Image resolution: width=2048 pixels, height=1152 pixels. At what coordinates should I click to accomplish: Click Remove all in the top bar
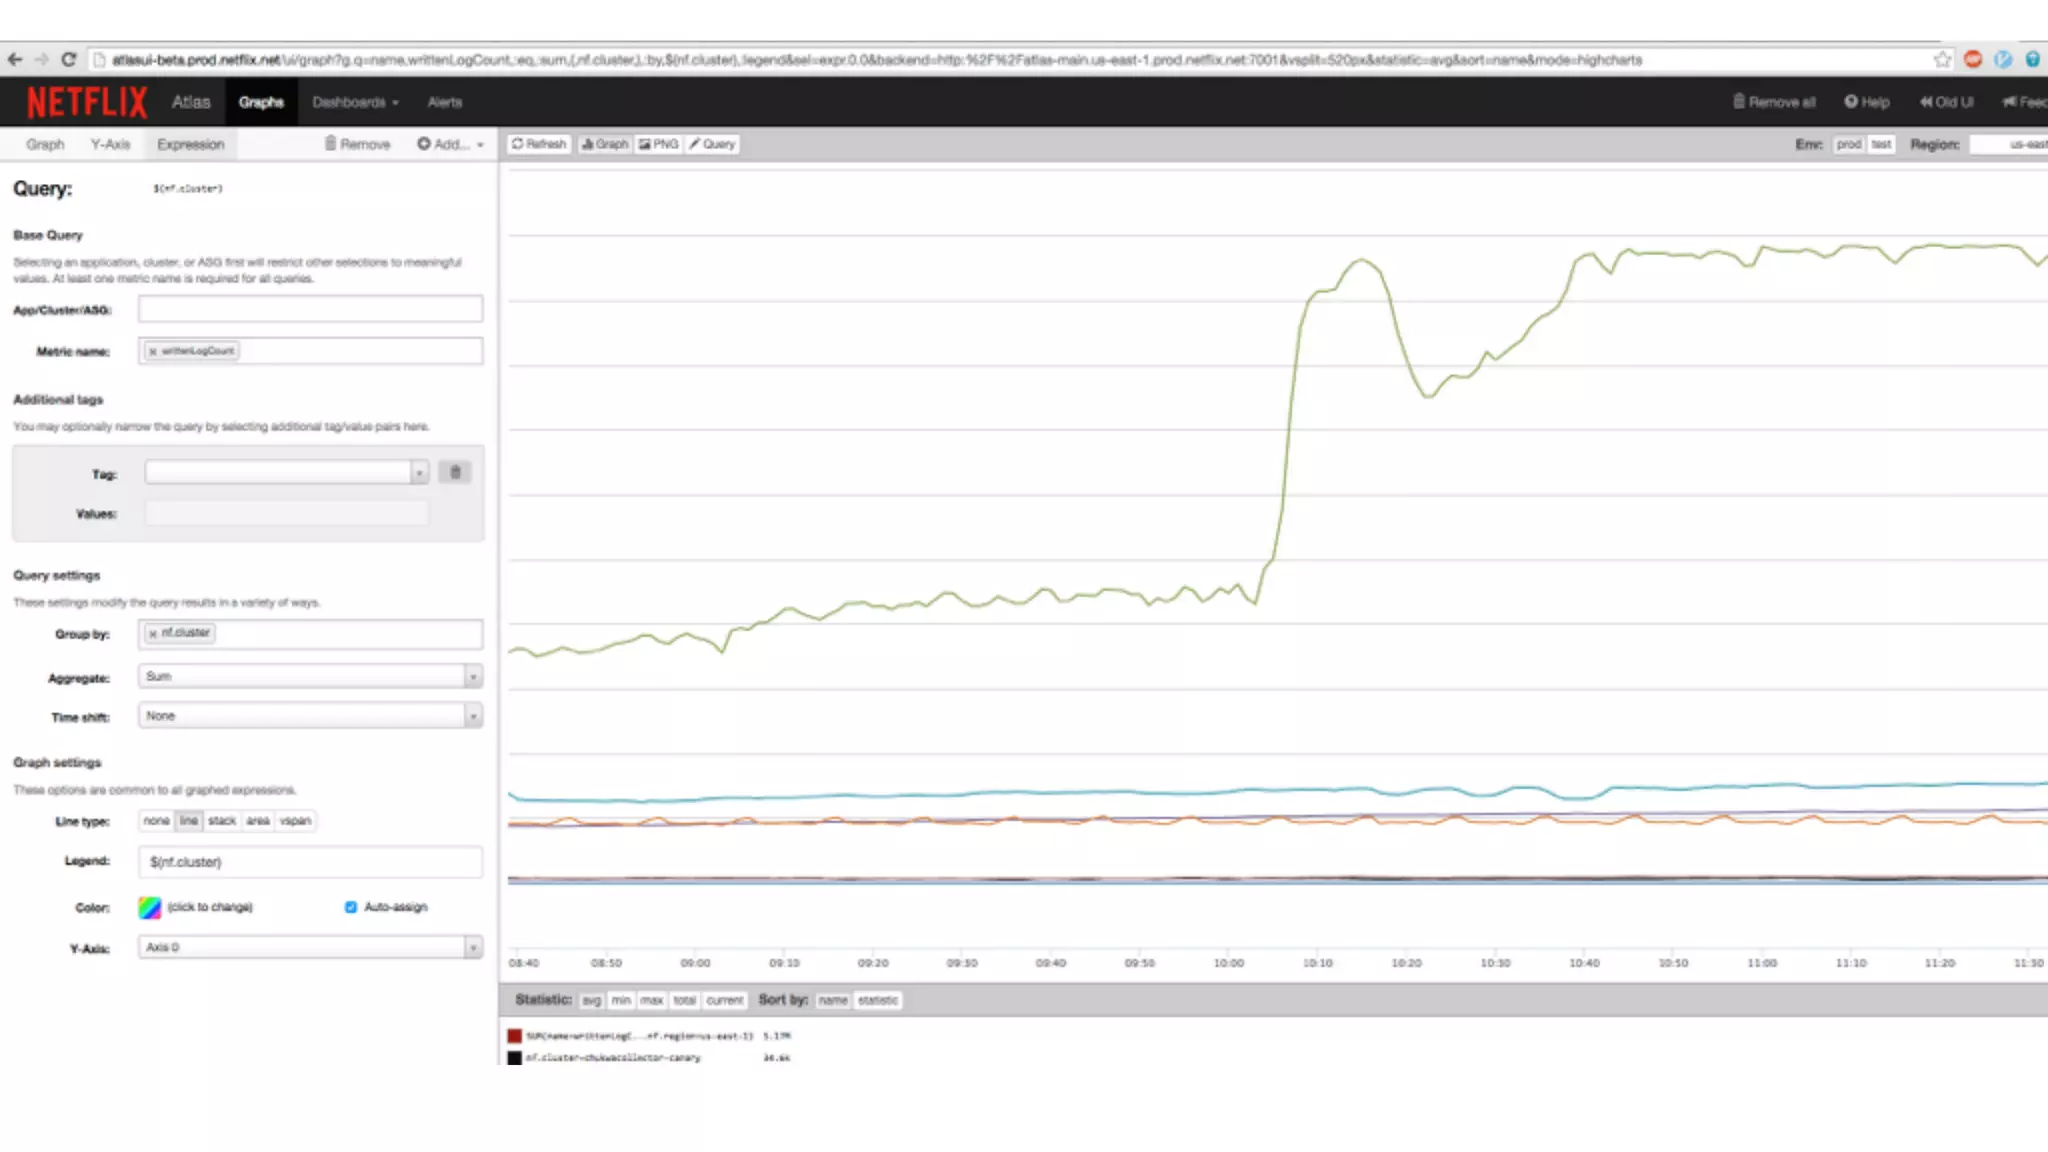[1774, 102]
